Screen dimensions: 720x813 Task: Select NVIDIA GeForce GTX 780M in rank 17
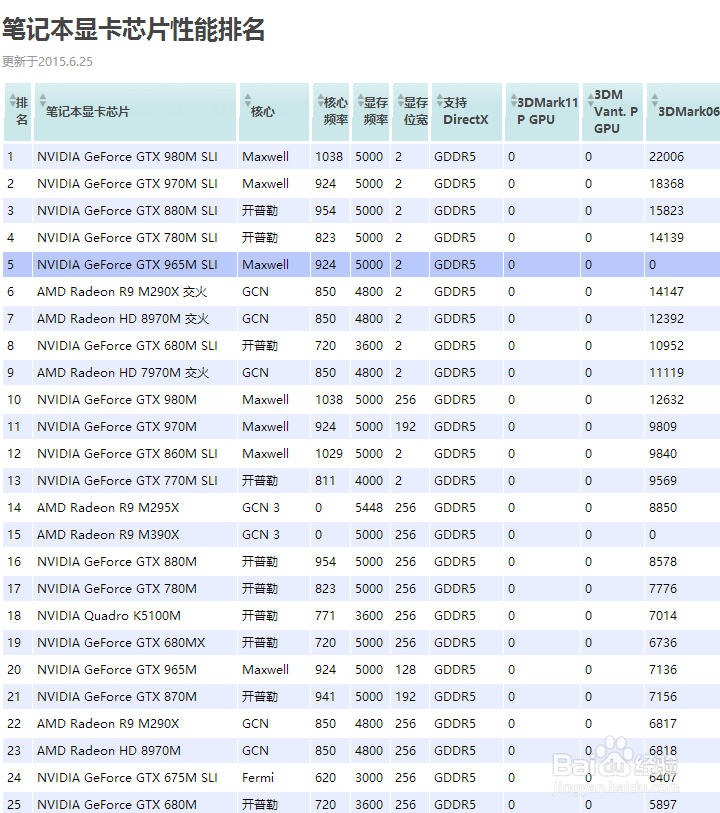(117, 588)
